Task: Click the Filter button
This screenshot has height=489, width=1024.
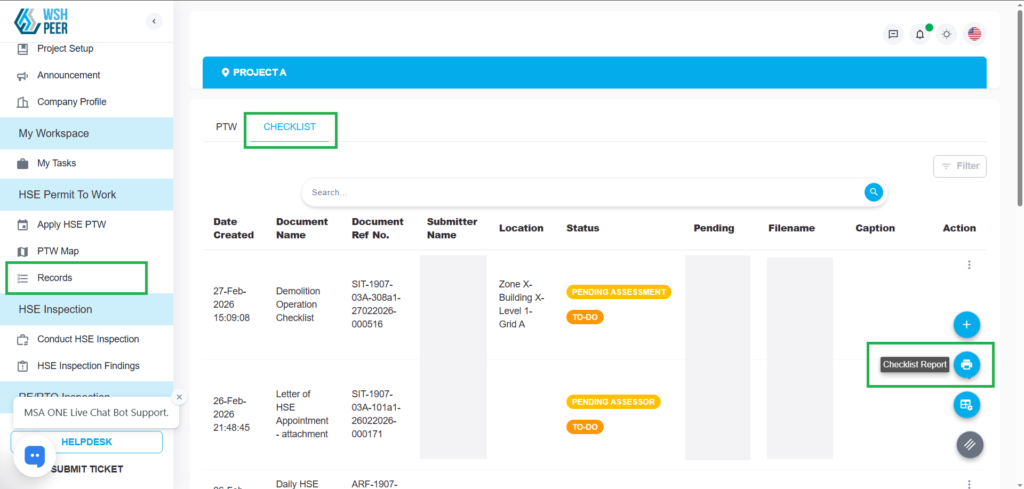Action: 959,166
